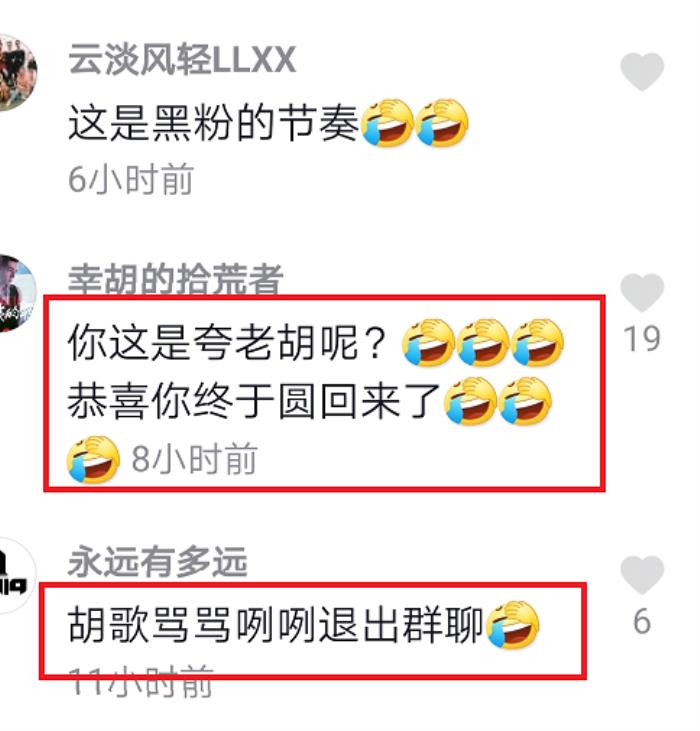Image resolution: width=700 pixels, height=731 pixels.
Task: Visit username 幸胡的拾荒者
Action: [x=176, y=279]
